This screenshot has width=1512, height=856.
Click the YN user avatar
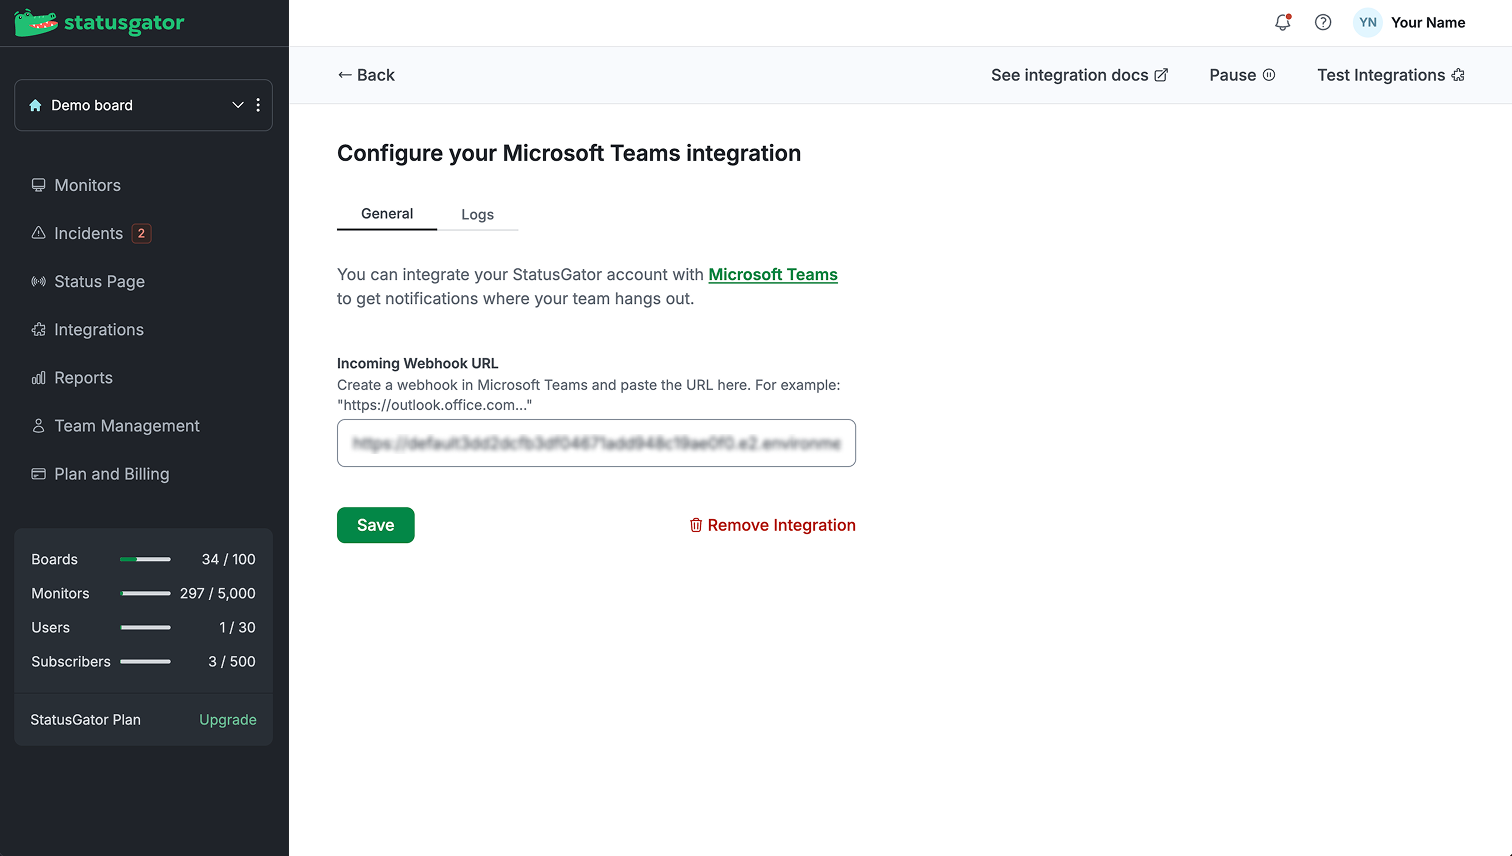click(1368, 22)
